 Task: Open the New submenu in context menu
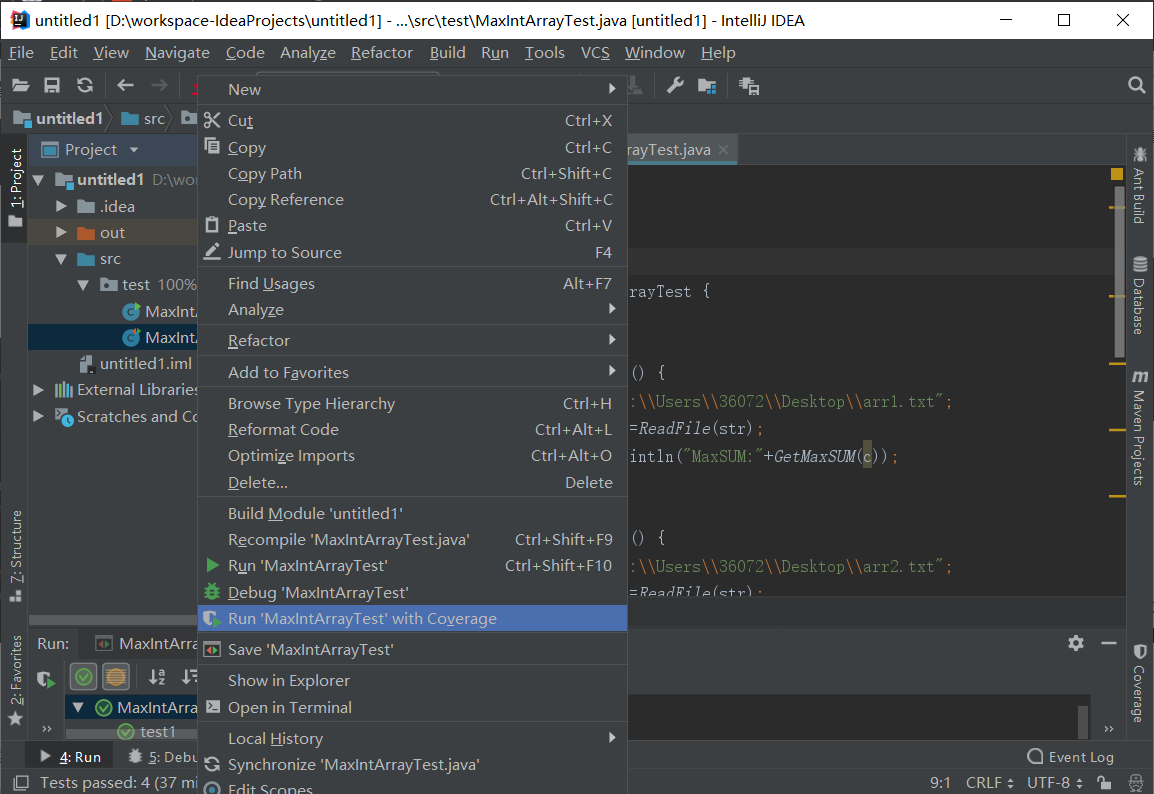412,89
